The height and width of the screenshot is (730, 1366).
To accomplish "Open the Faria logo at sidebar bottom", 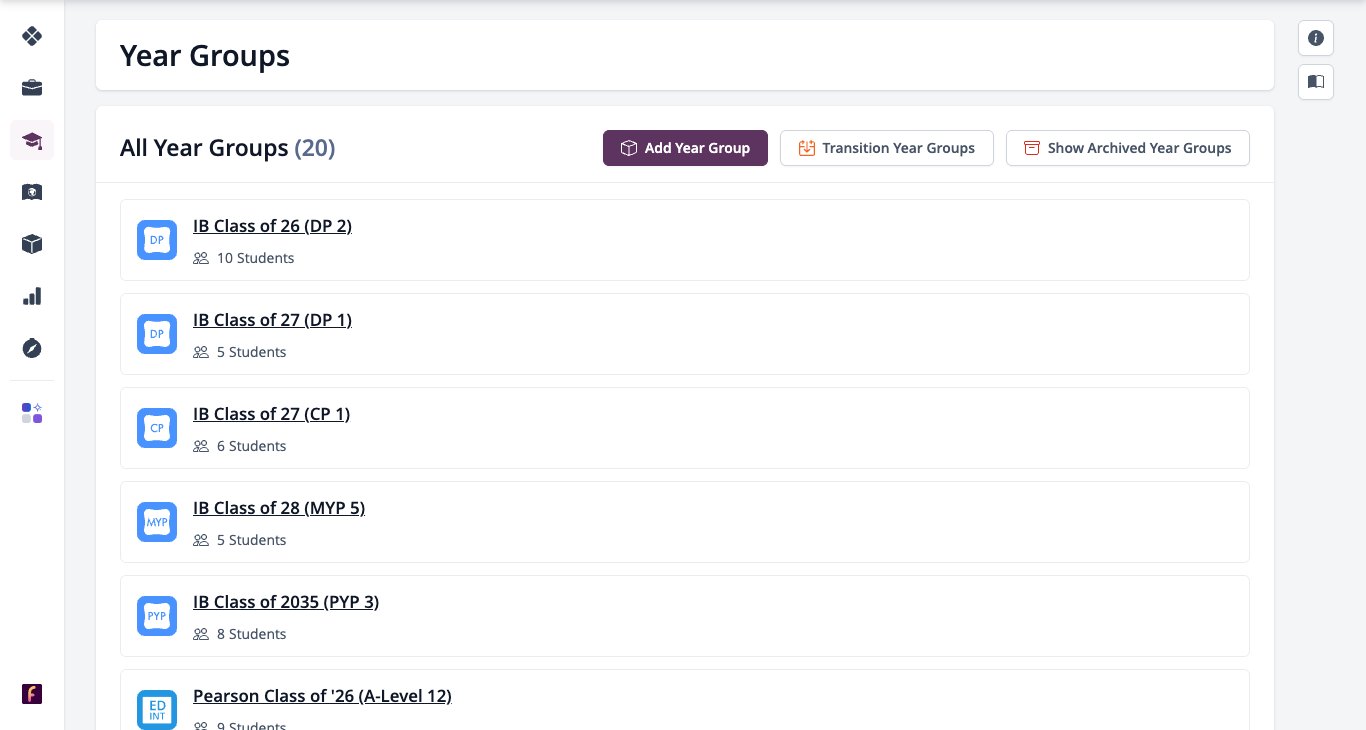I will click(x=32, y=694).
